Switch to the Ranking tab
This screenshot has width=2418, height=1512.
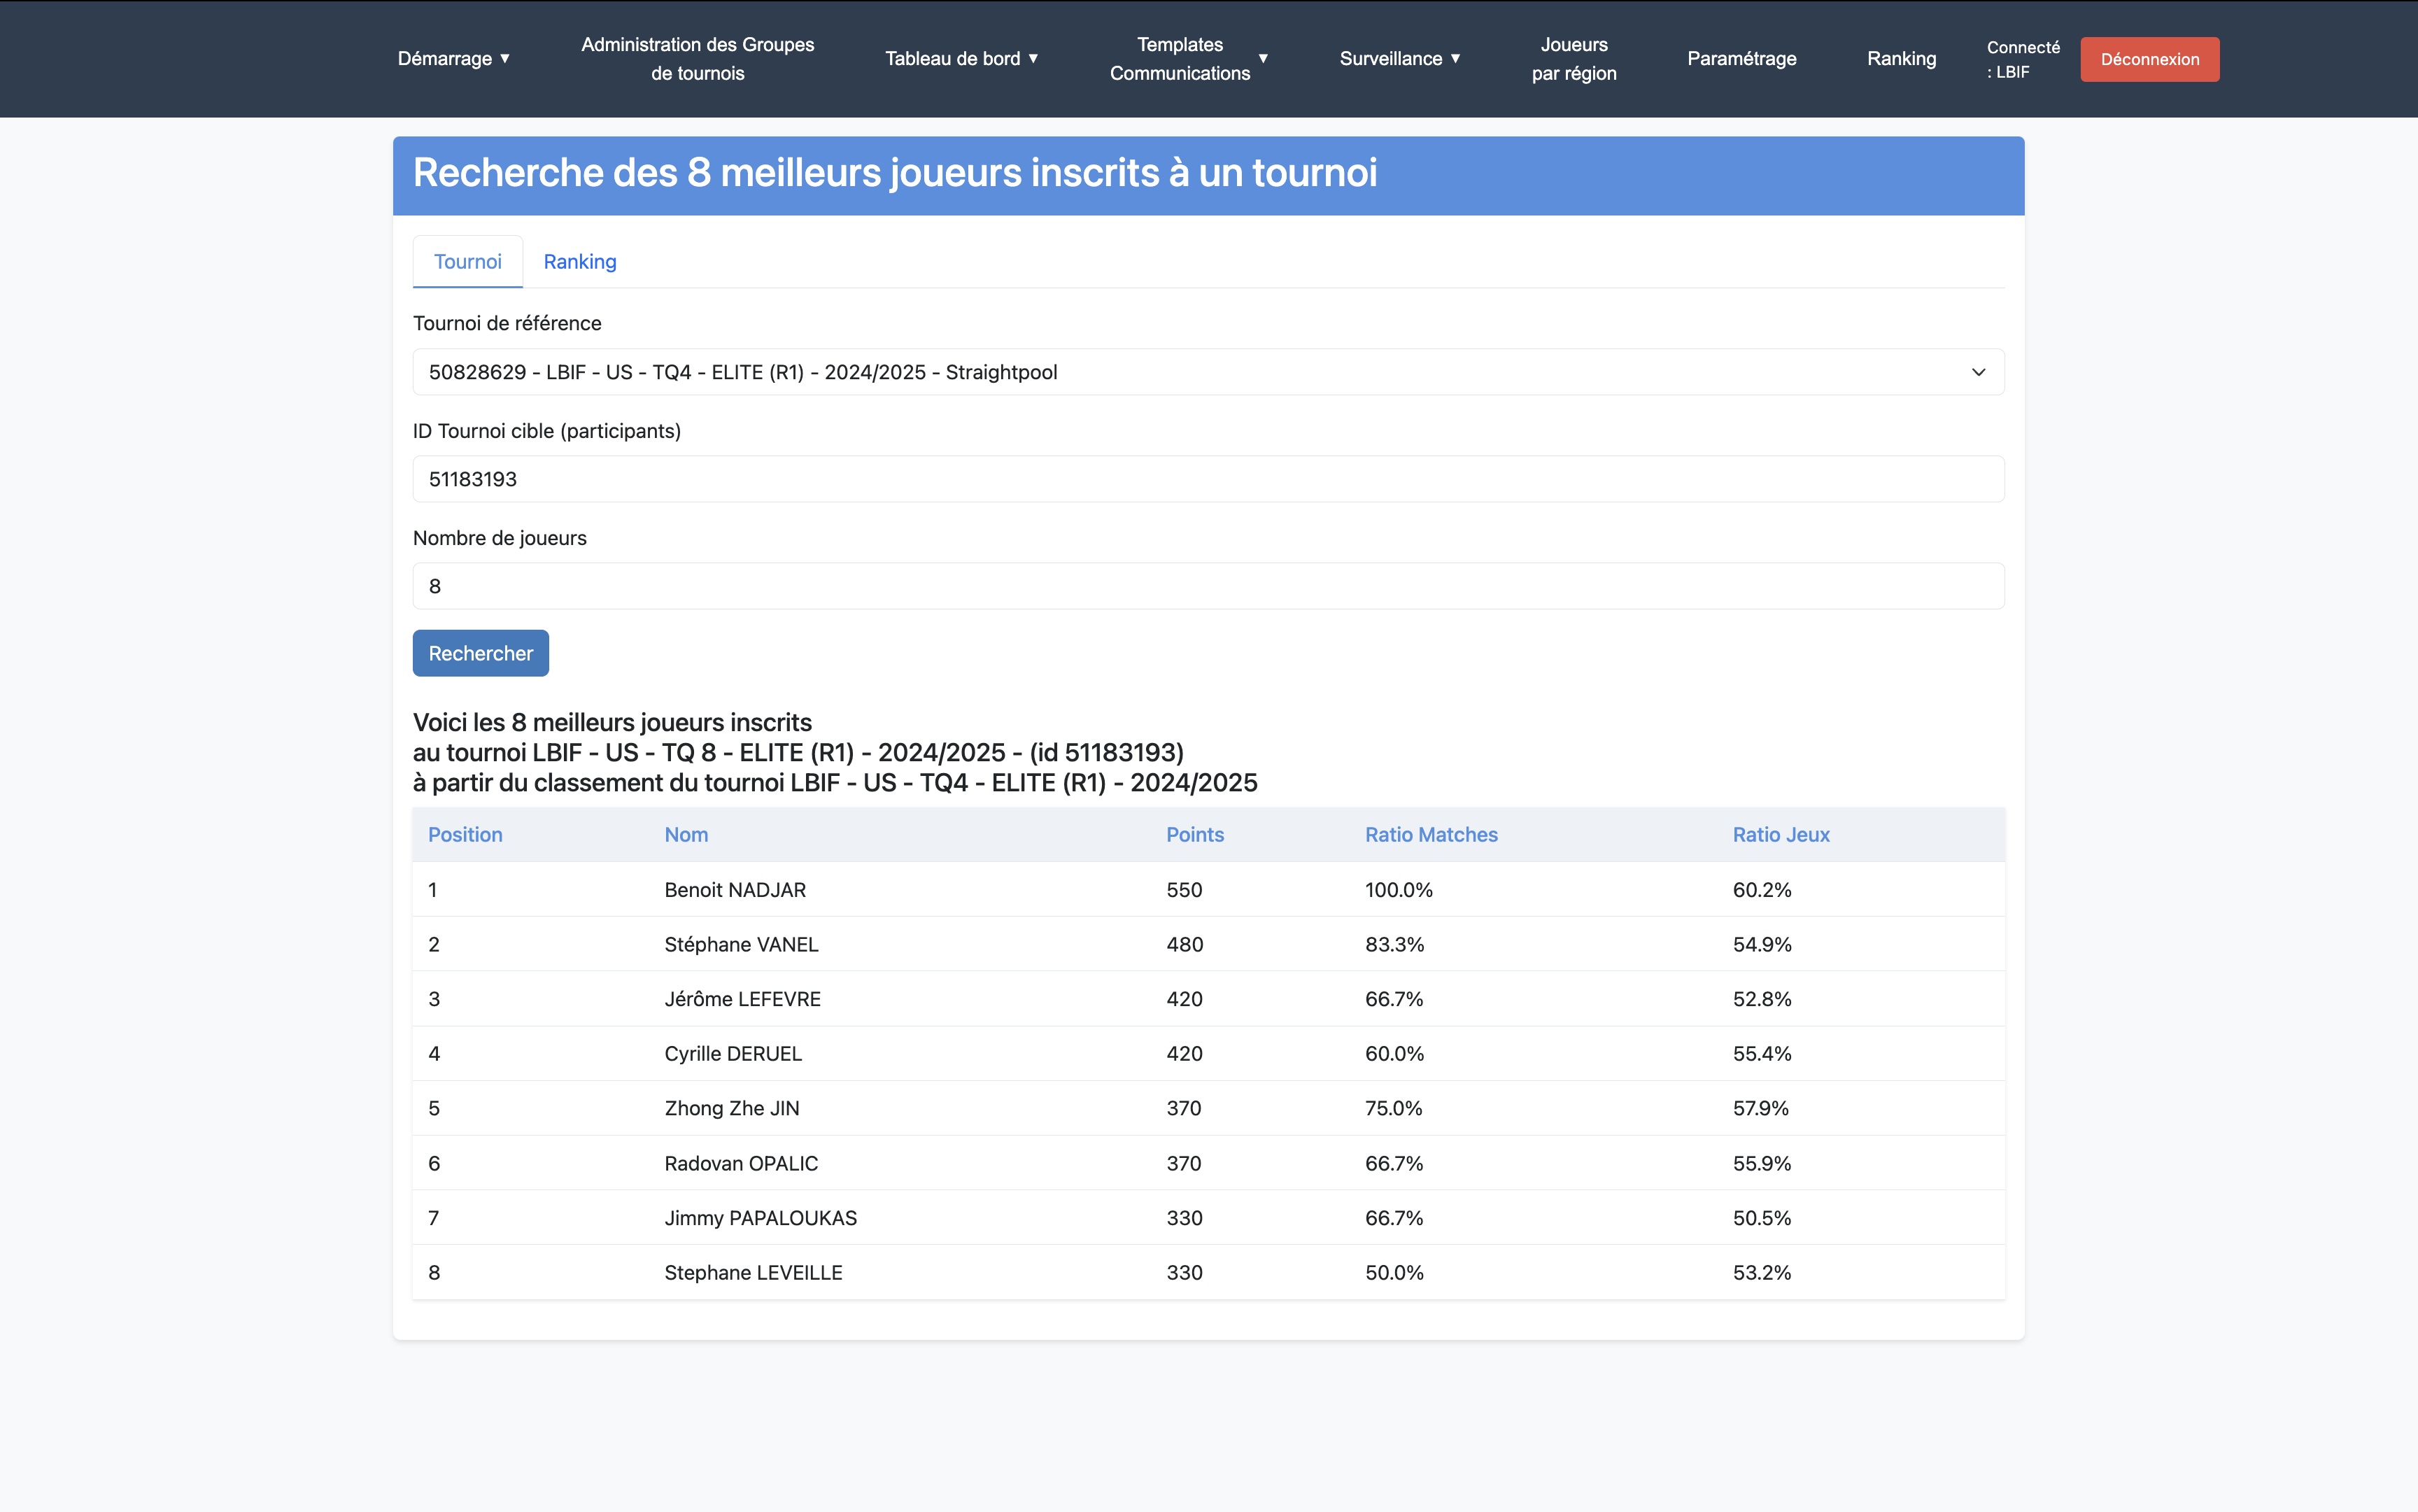[579, 262]
